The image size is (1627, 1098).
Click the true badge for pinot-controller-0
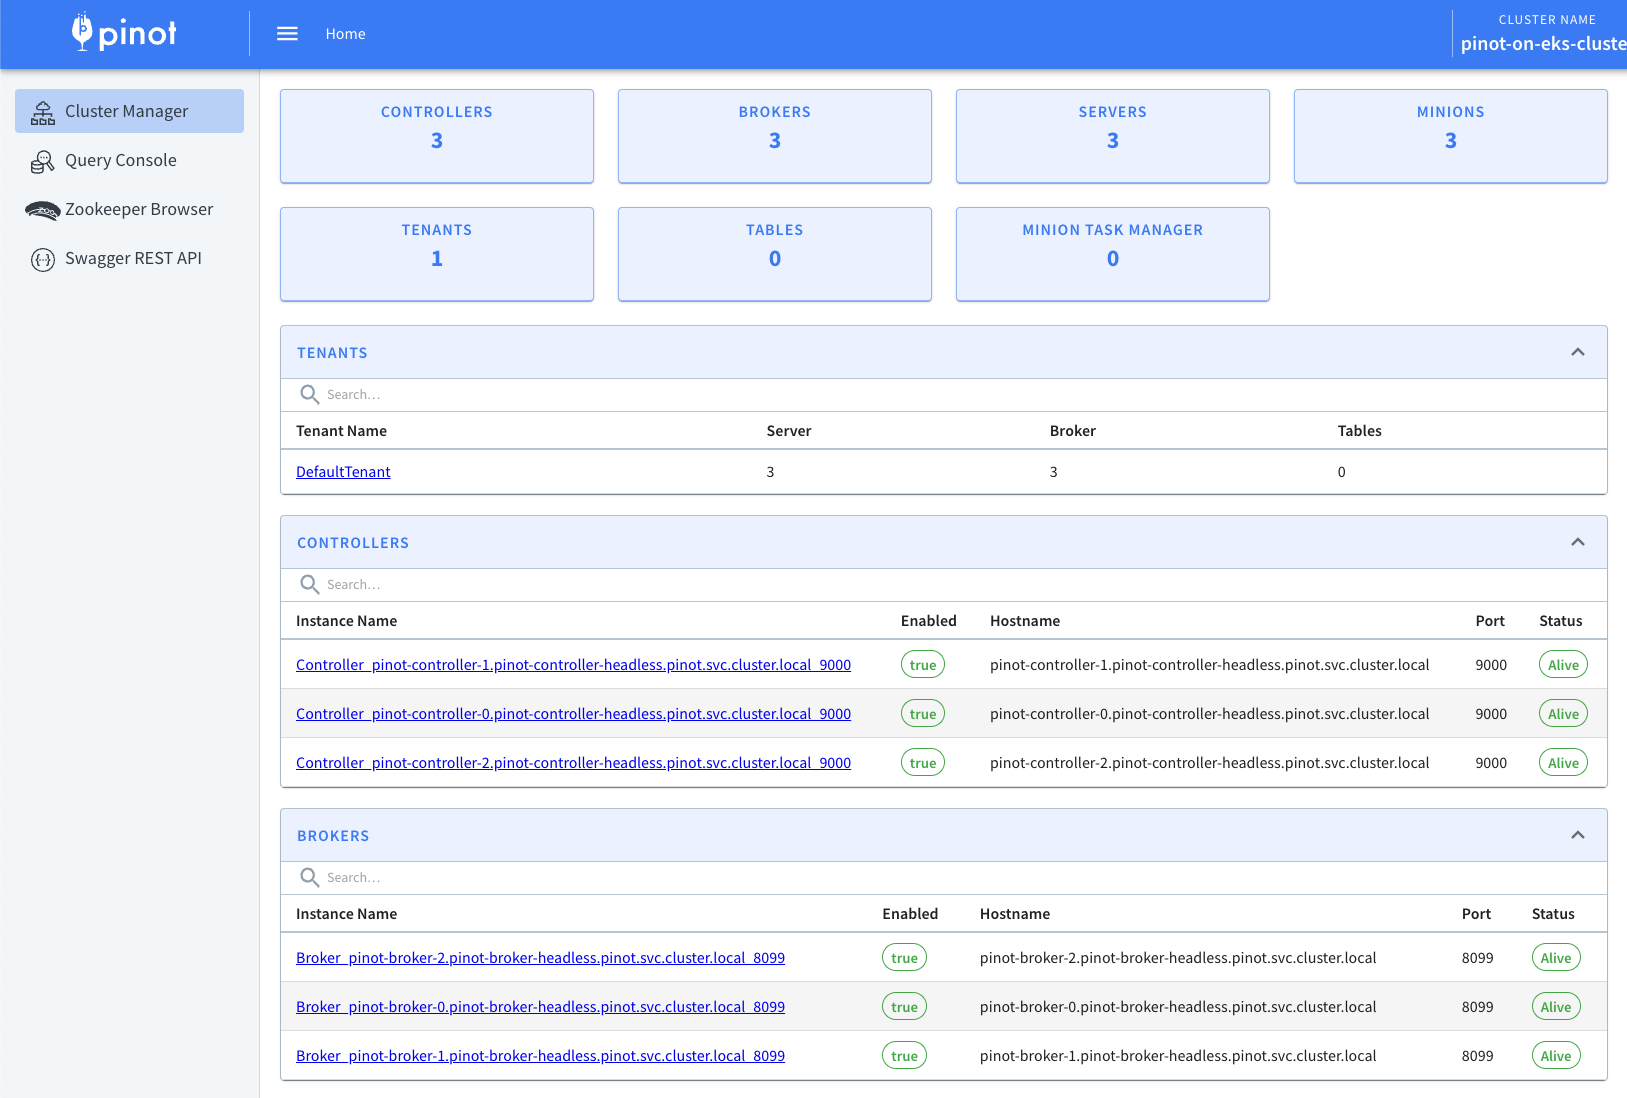(x=923, y=714)
